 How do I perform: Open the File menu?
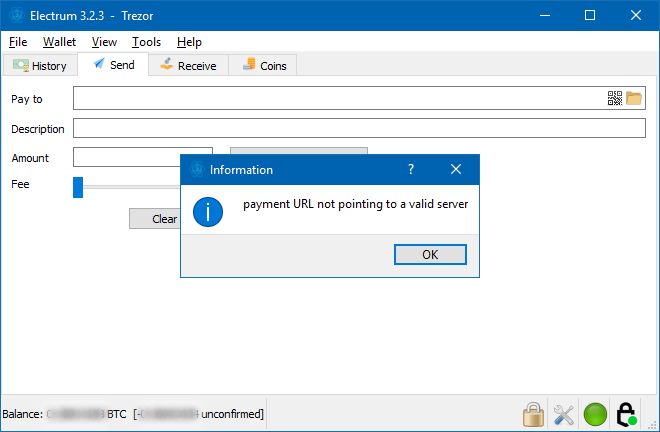point(18,42)
